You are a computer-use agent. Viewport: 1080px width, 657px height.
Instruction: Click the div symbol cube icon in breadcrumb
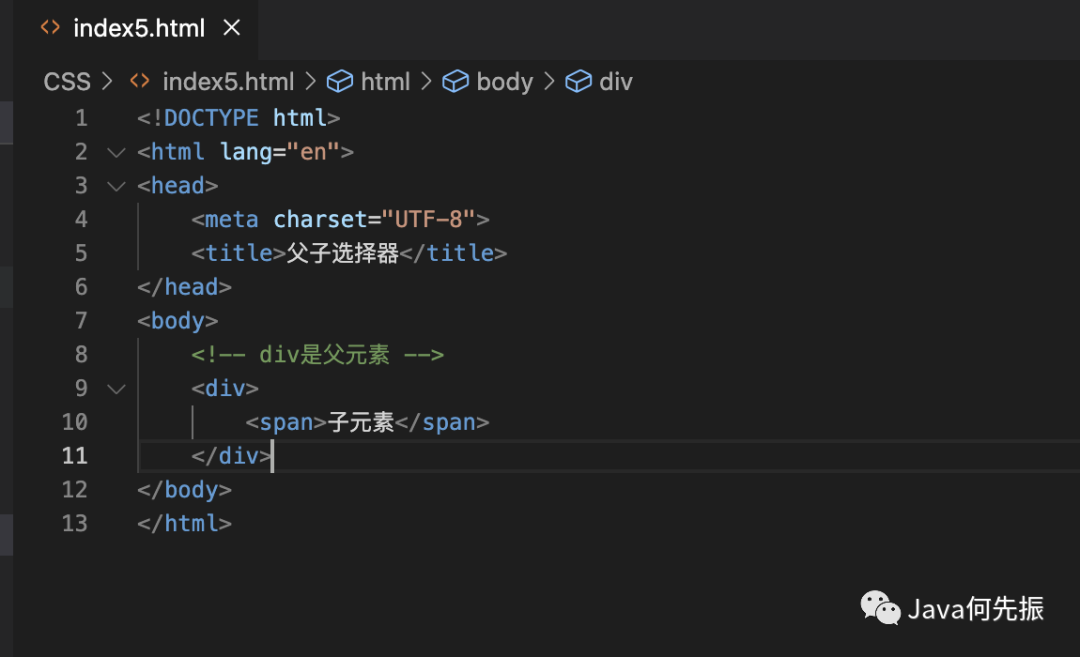coord(578,81)
